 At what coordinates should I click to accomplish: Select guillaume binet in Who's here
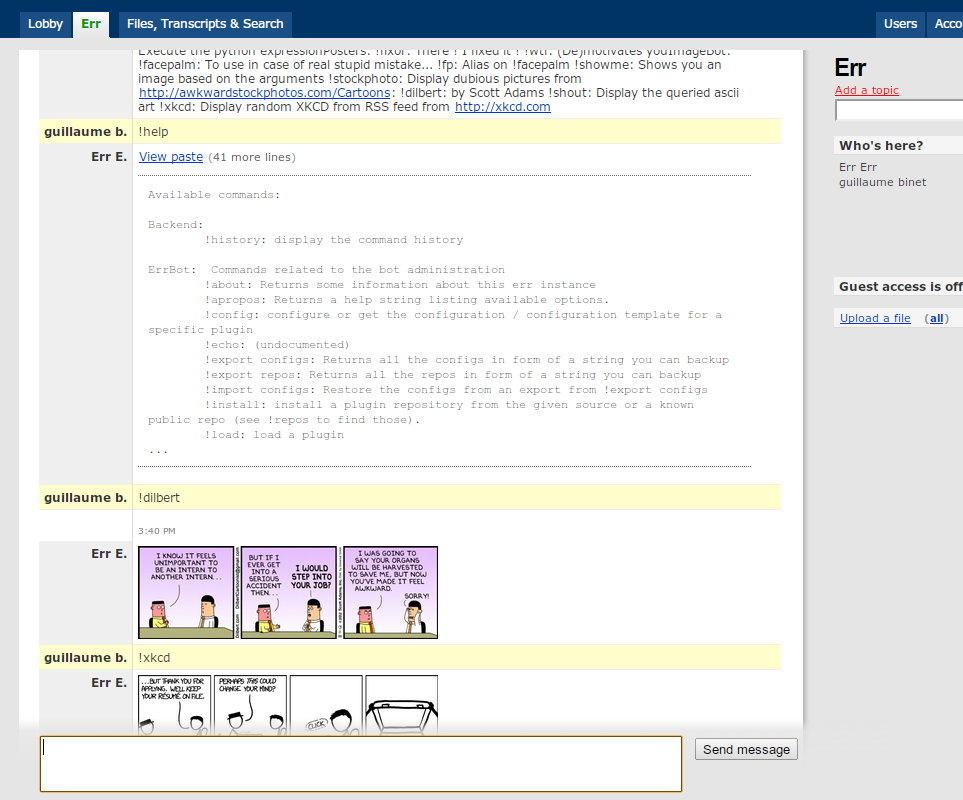click(x=882, y=182)
